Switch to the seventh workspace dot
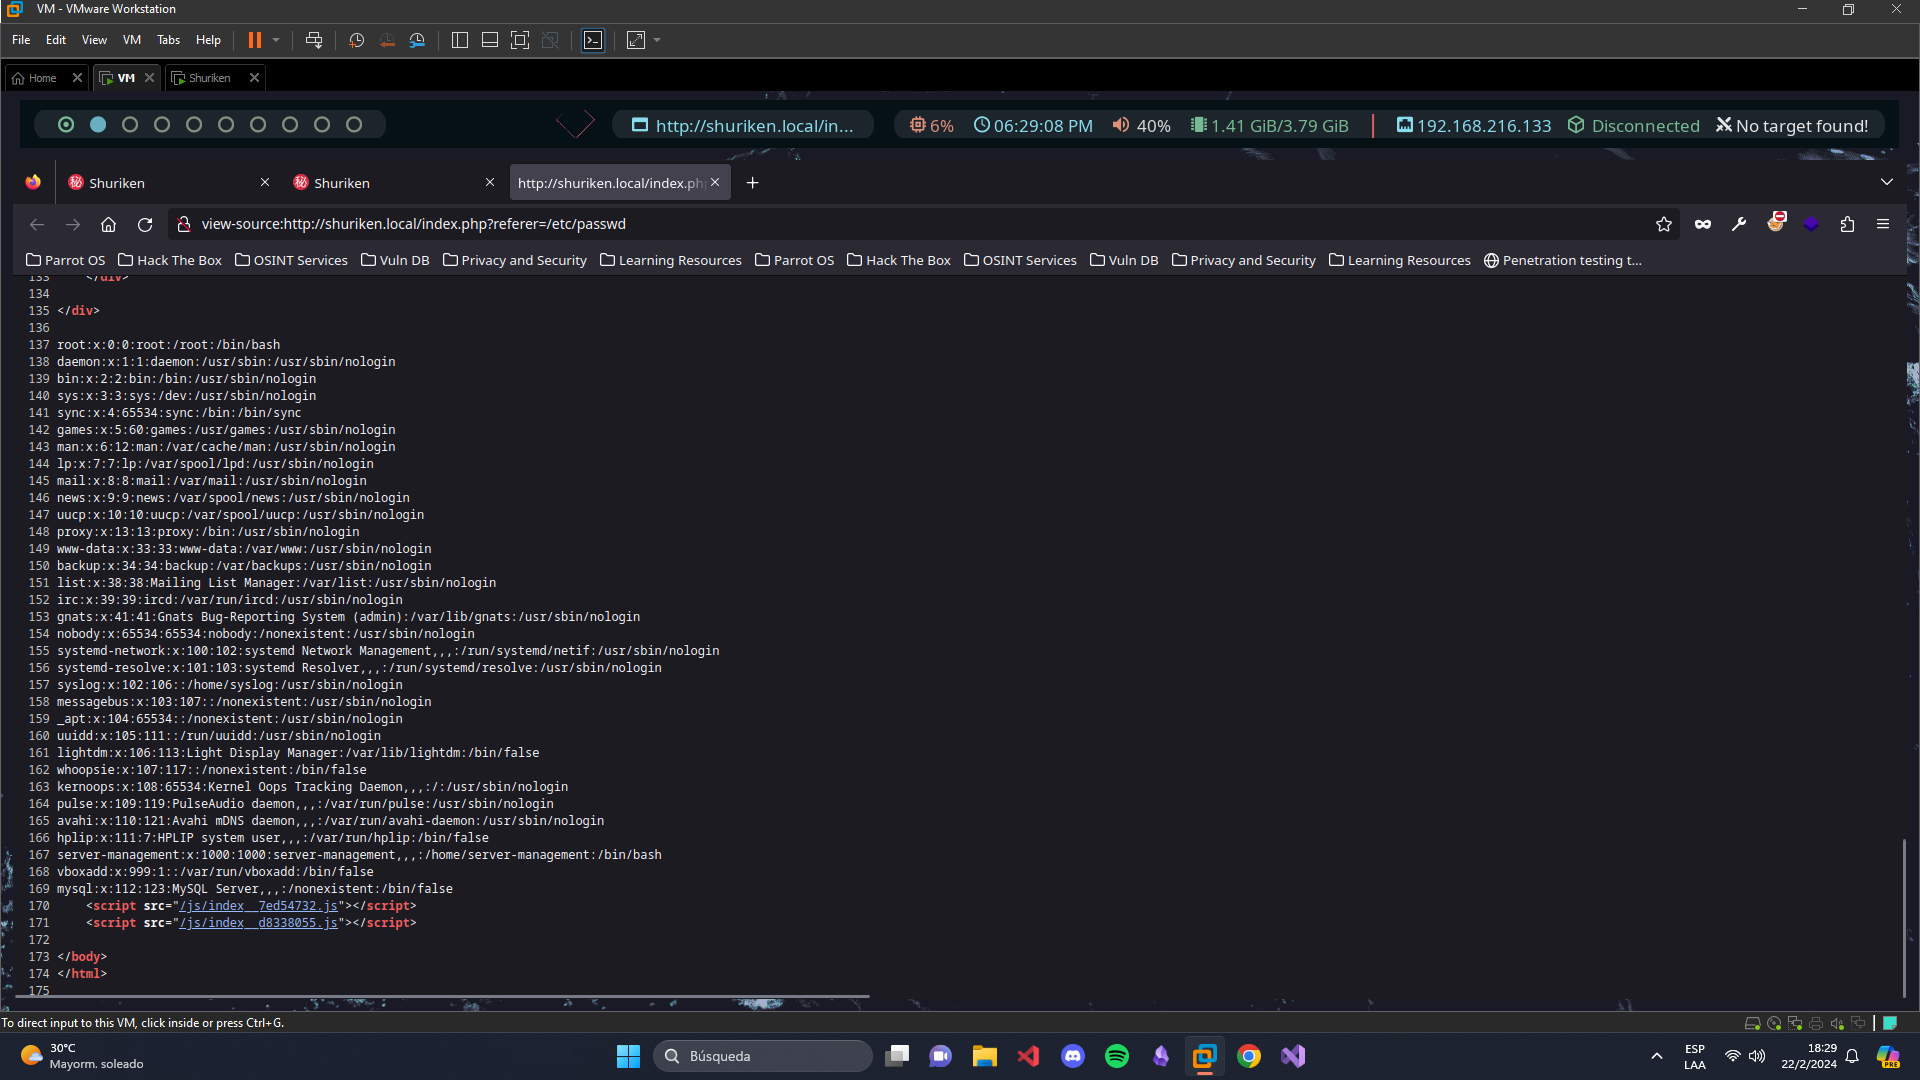1920x1080 pixels. [x=258, y=125]
